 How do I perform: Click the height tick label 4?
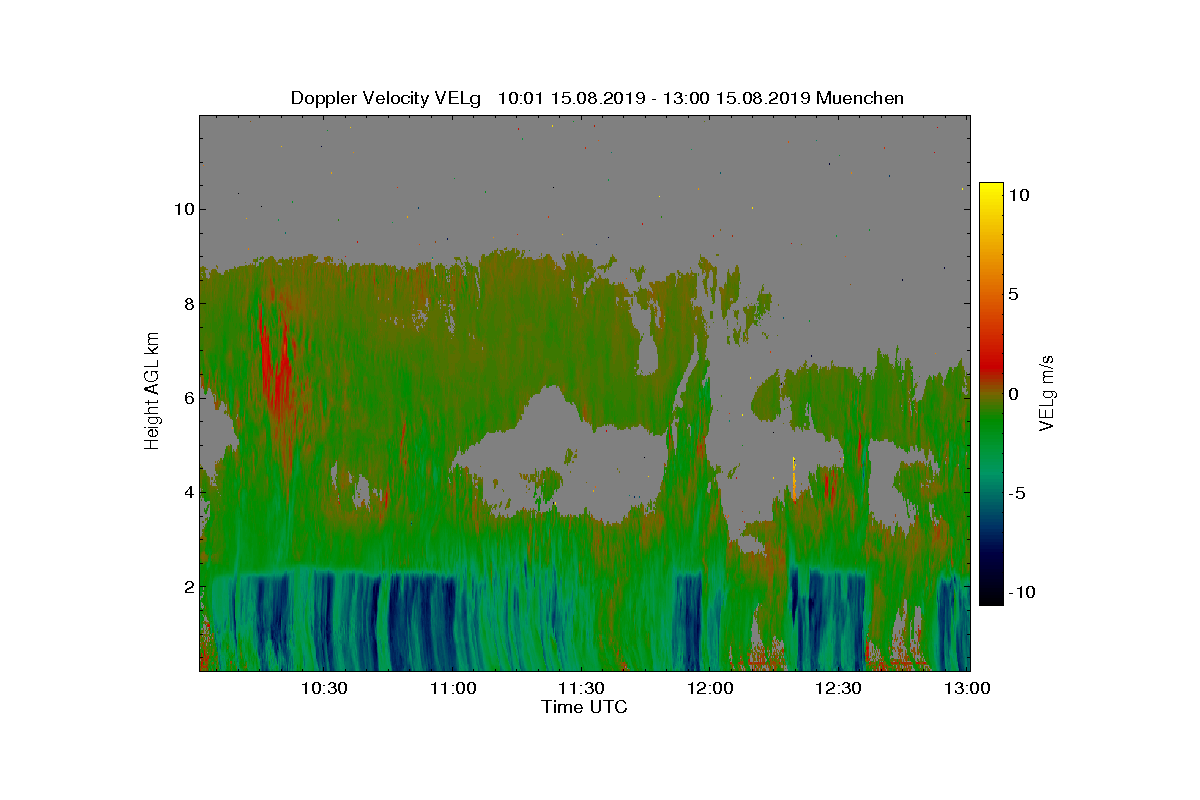187,492
